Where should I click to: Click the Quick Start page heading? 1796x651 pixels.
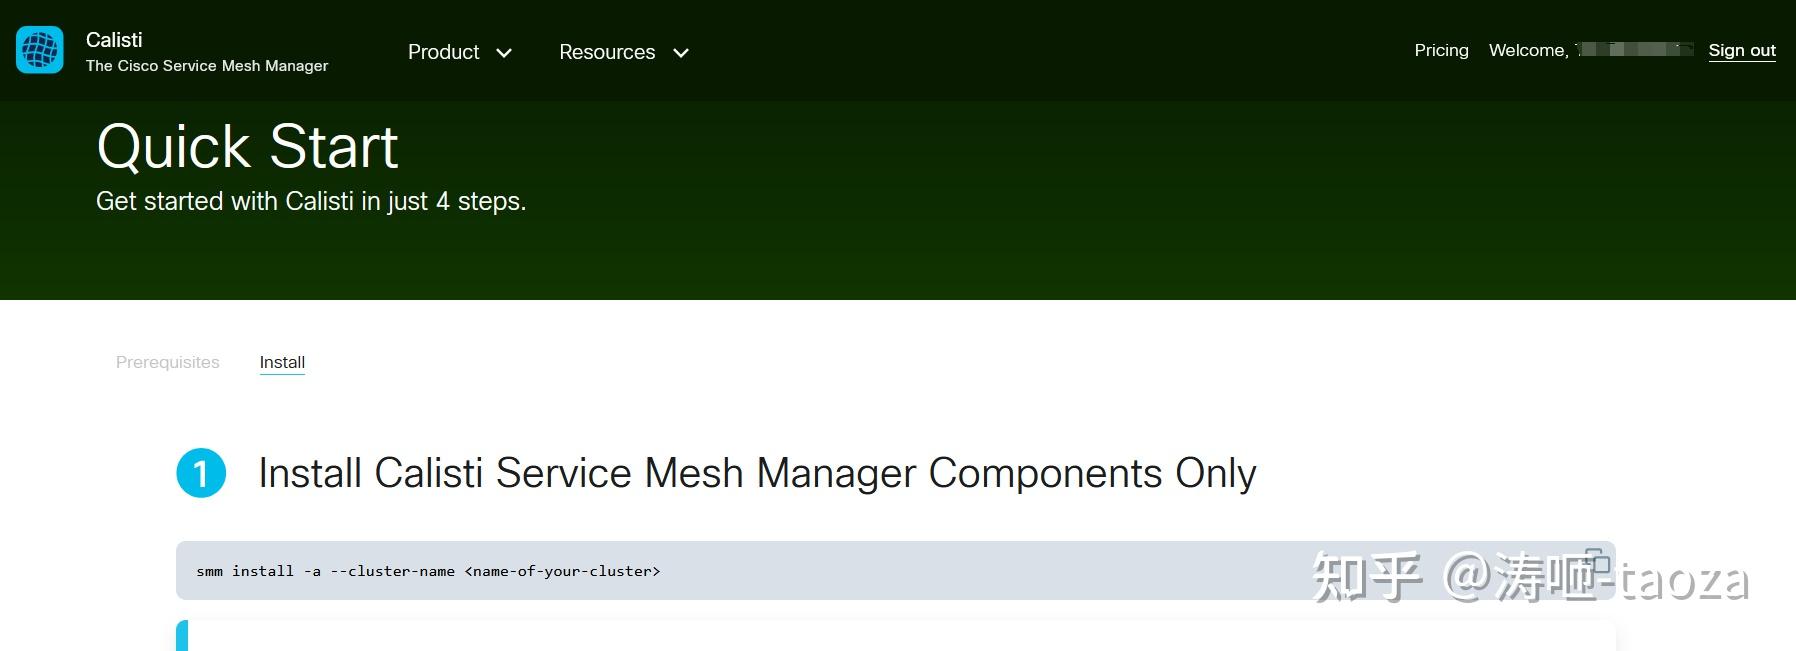coord(247,147)
